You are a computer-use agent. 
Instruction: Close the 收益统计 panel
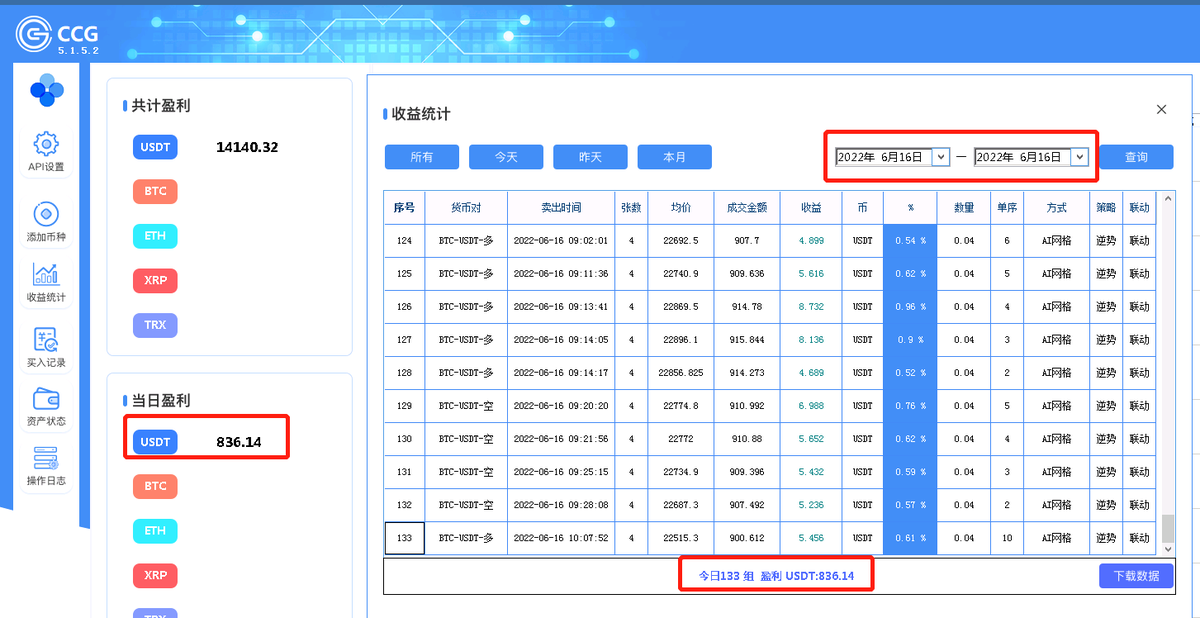pyautogui.click(x=1161, y=110)
